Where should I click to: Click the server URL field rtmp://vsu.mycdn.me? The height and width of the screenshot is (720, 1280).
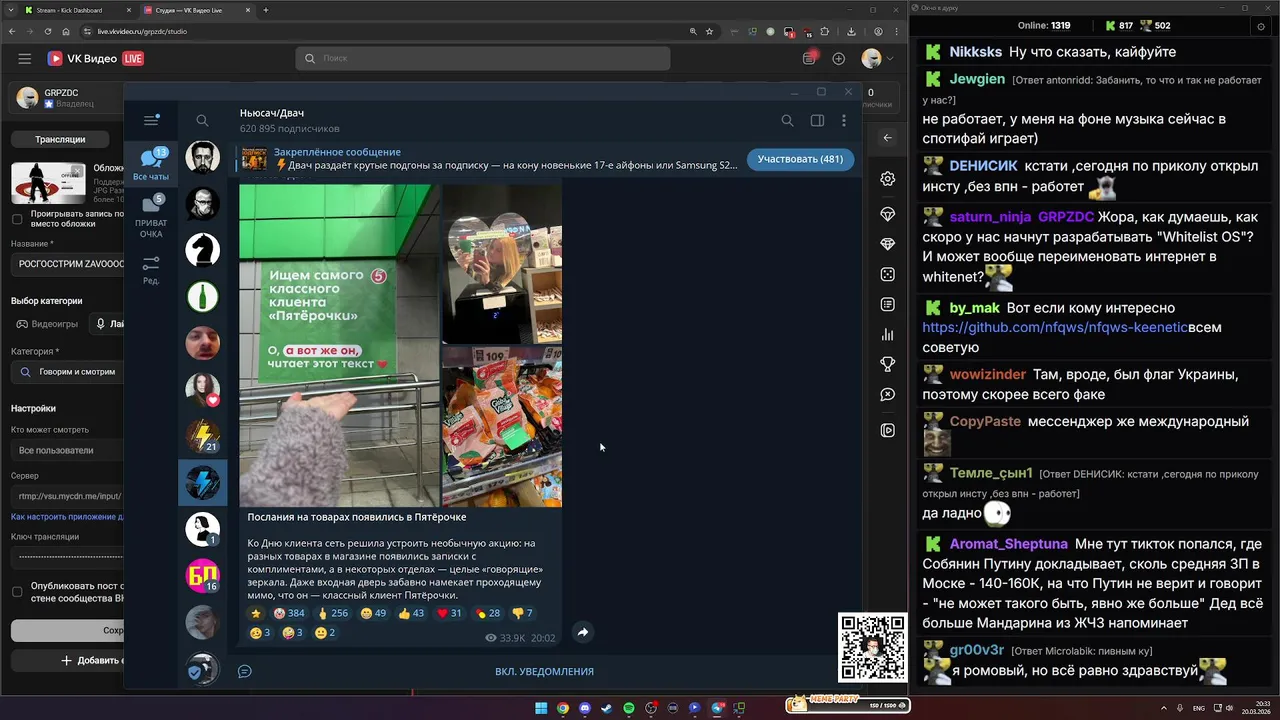click(x=67, y=496)
